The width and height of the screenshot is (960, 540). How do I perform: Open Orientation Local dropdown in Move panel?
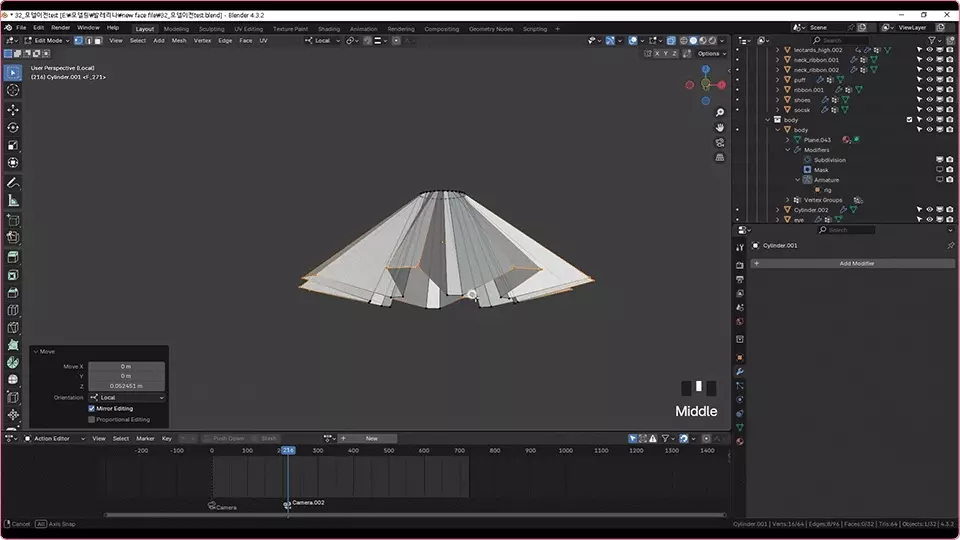127,397
